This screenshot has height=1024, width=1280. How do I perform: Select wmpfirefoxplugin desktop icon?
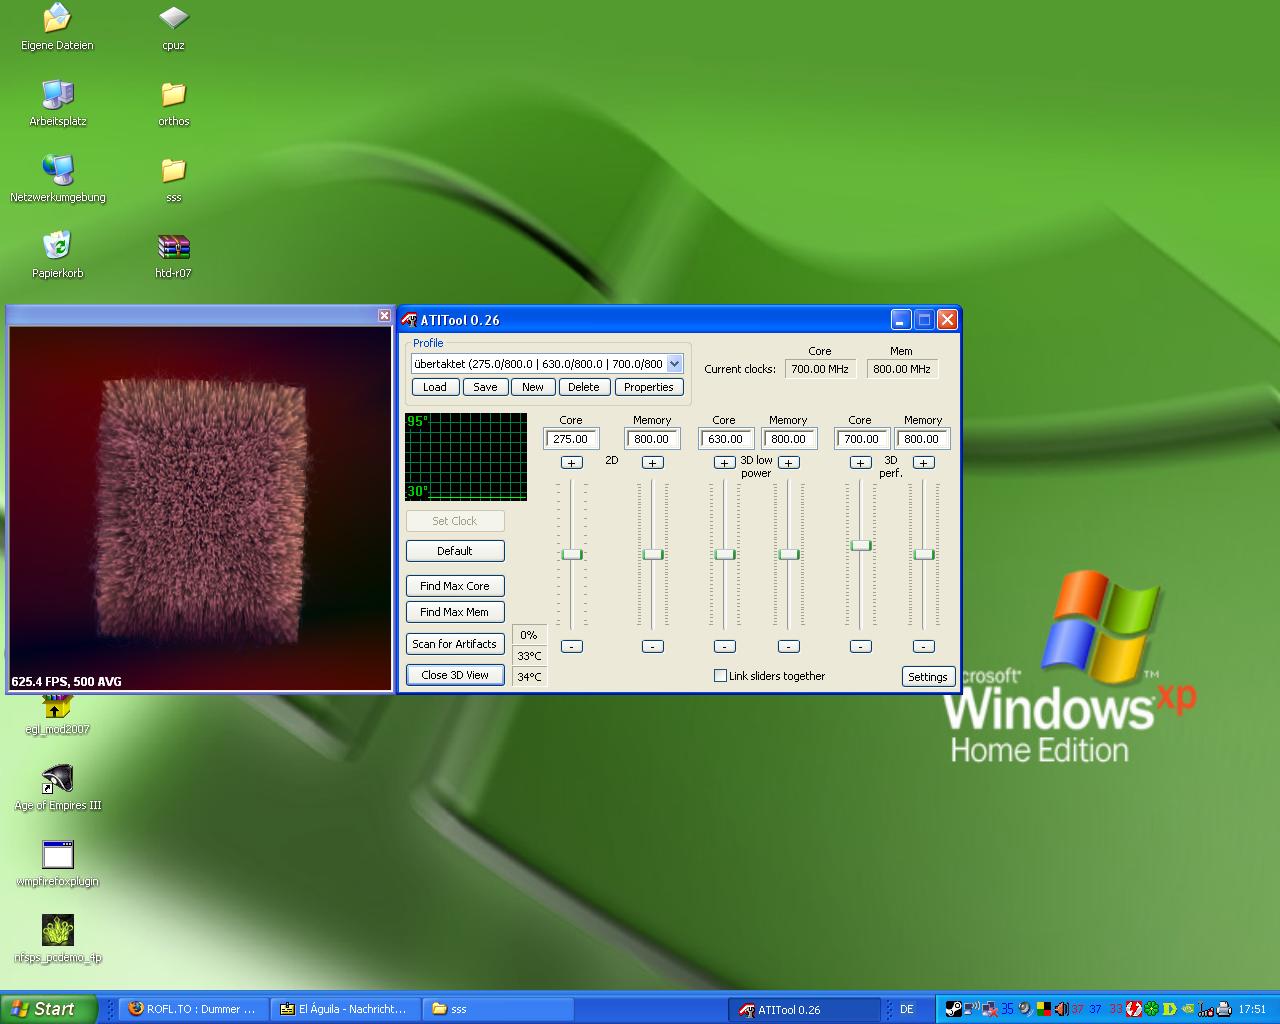pos(57,863)
